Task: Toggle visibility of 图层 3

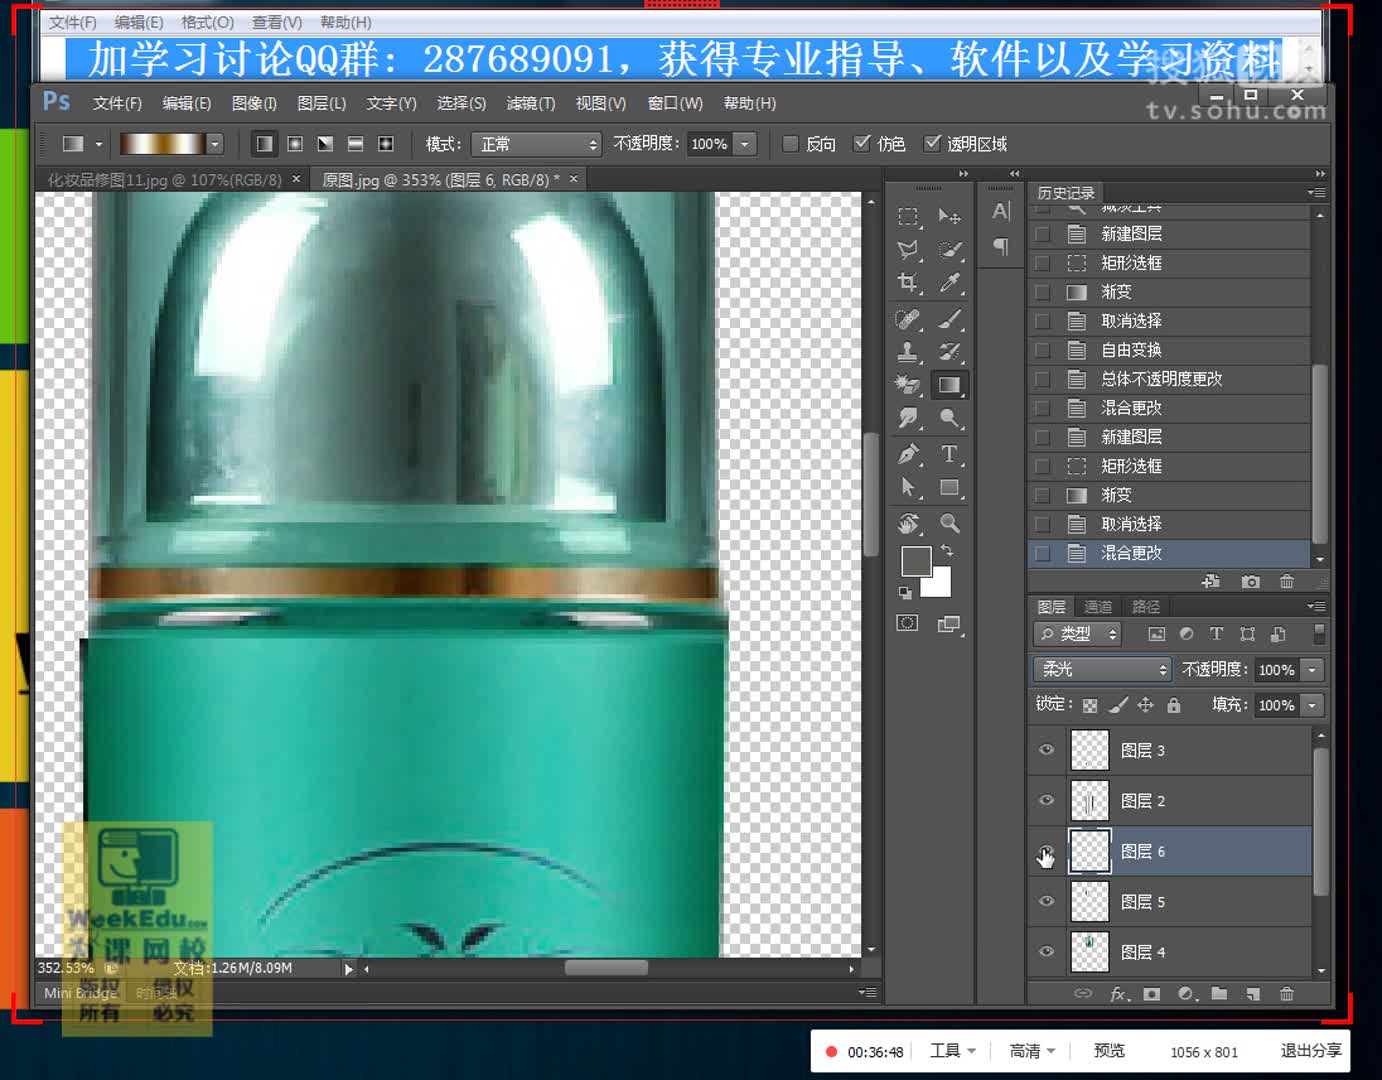Action: 1047,750
